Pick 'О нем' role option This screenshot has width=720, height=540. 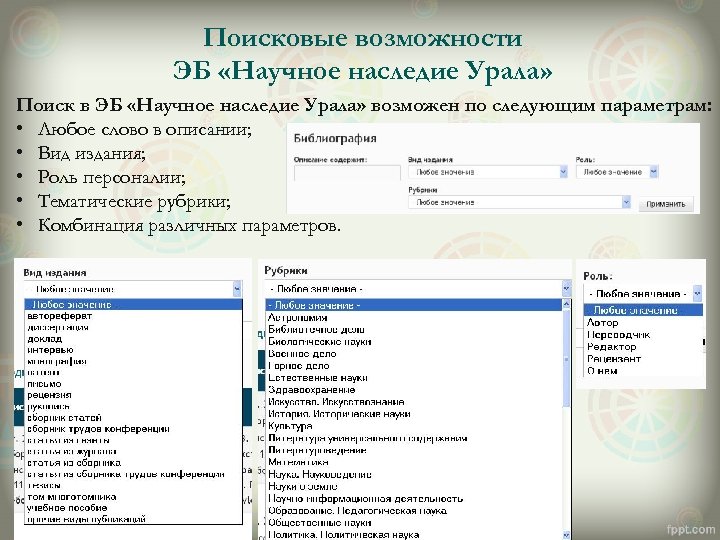[x=643, y=371]
